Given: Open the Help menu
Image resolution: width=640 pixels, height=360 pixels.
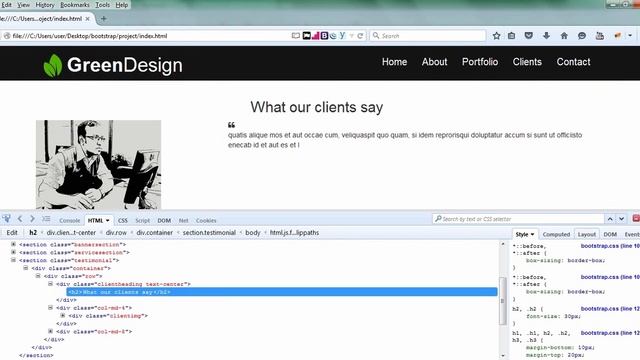Looking at the screenshot, I should 122,5.
